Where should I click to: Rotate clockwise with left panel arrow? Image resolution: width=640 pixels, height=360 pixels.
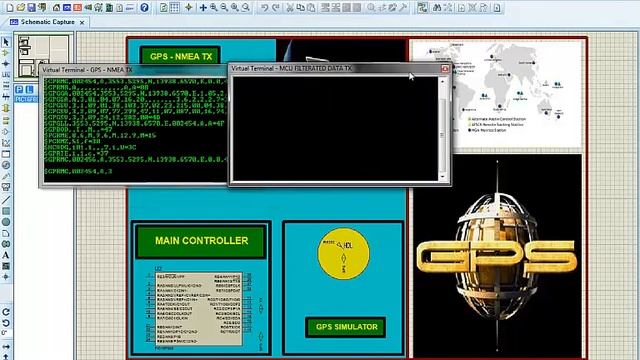[x=6, y=312]
